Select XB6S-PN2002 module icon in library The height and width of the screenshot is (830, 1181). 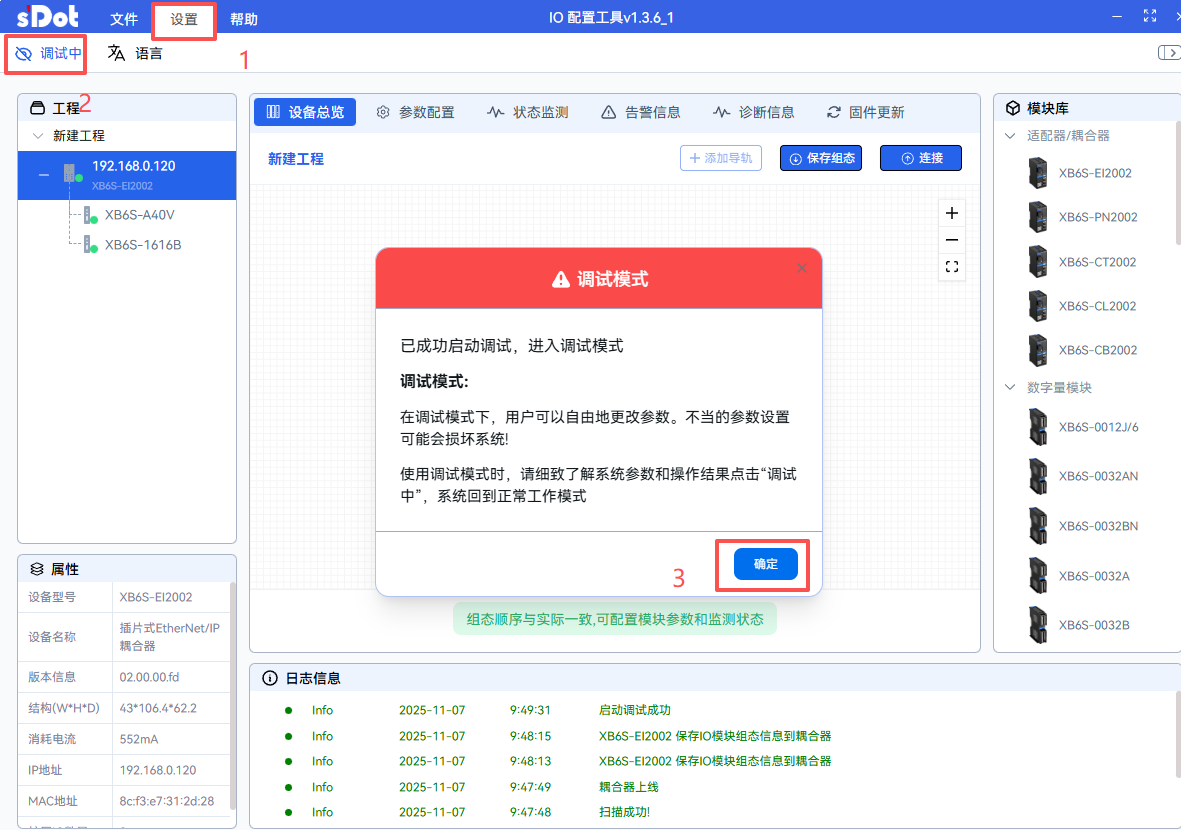(1037, 217)
